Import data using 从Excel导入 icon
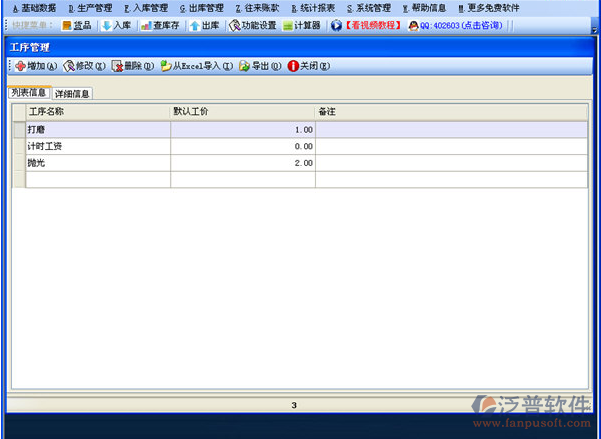This screenshot has width=601, height=439. click(166, 66)
